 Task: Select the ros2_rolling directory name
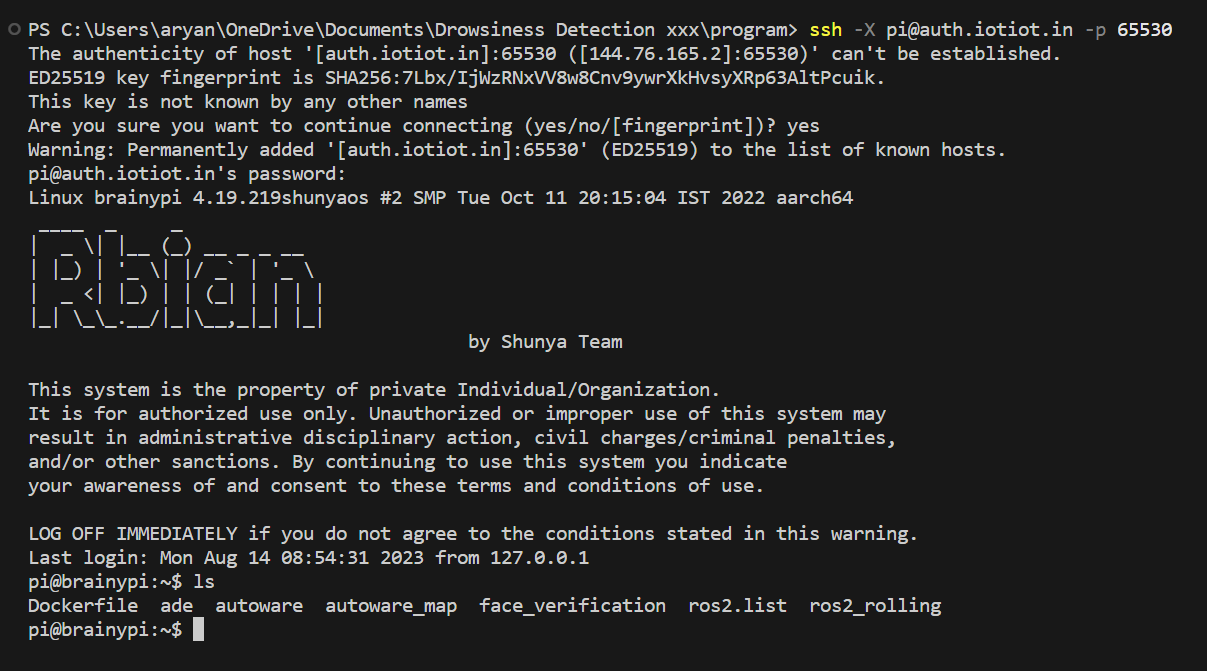[875, 605]
